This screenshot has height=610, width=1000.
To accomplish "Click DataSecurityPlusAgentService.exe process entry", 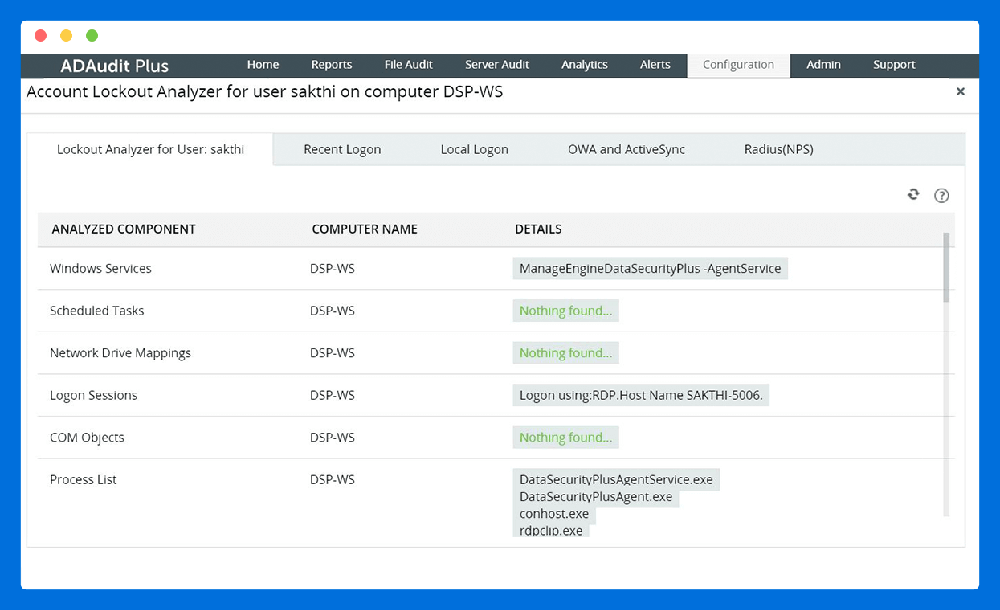I will click(x=615, y=480).
